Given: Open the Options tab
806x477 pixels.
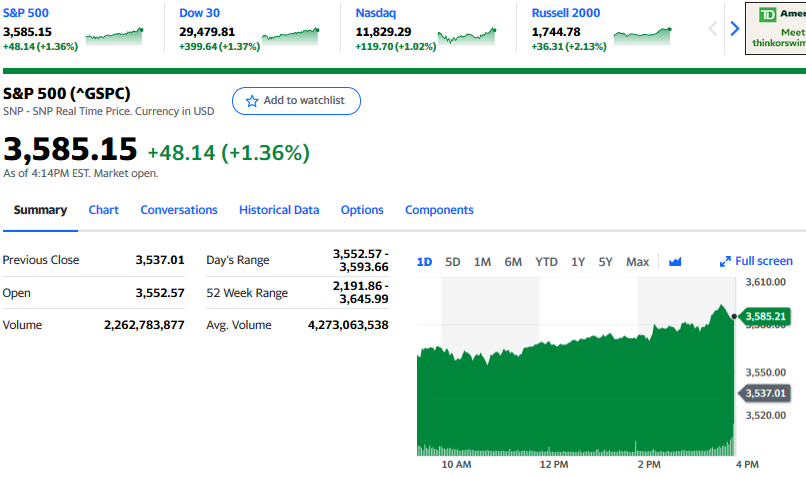Looking at the screenshot, I should pos(362,210).
